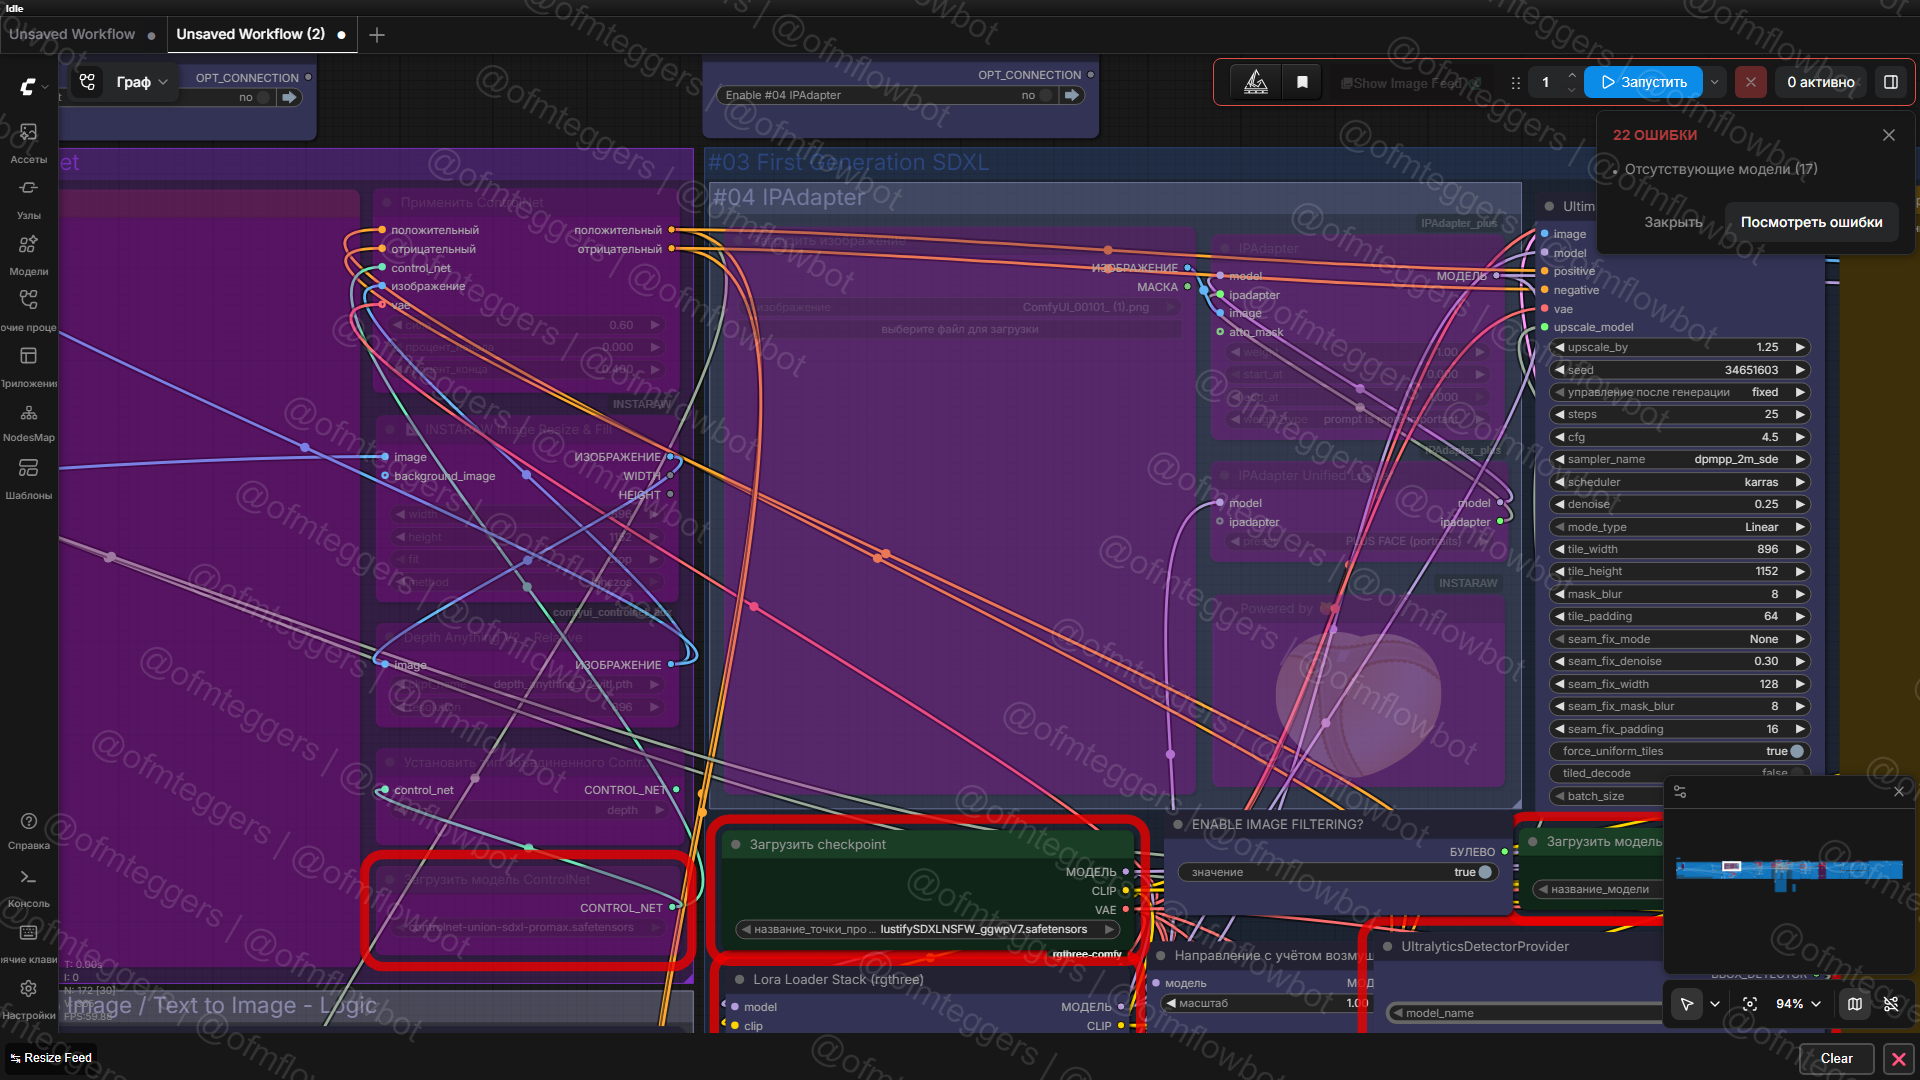The width and height of the screenshot is (1920, 1080).
Task: Click the fit-view icon in bottom toolbar
Action: point(1750,1004)
